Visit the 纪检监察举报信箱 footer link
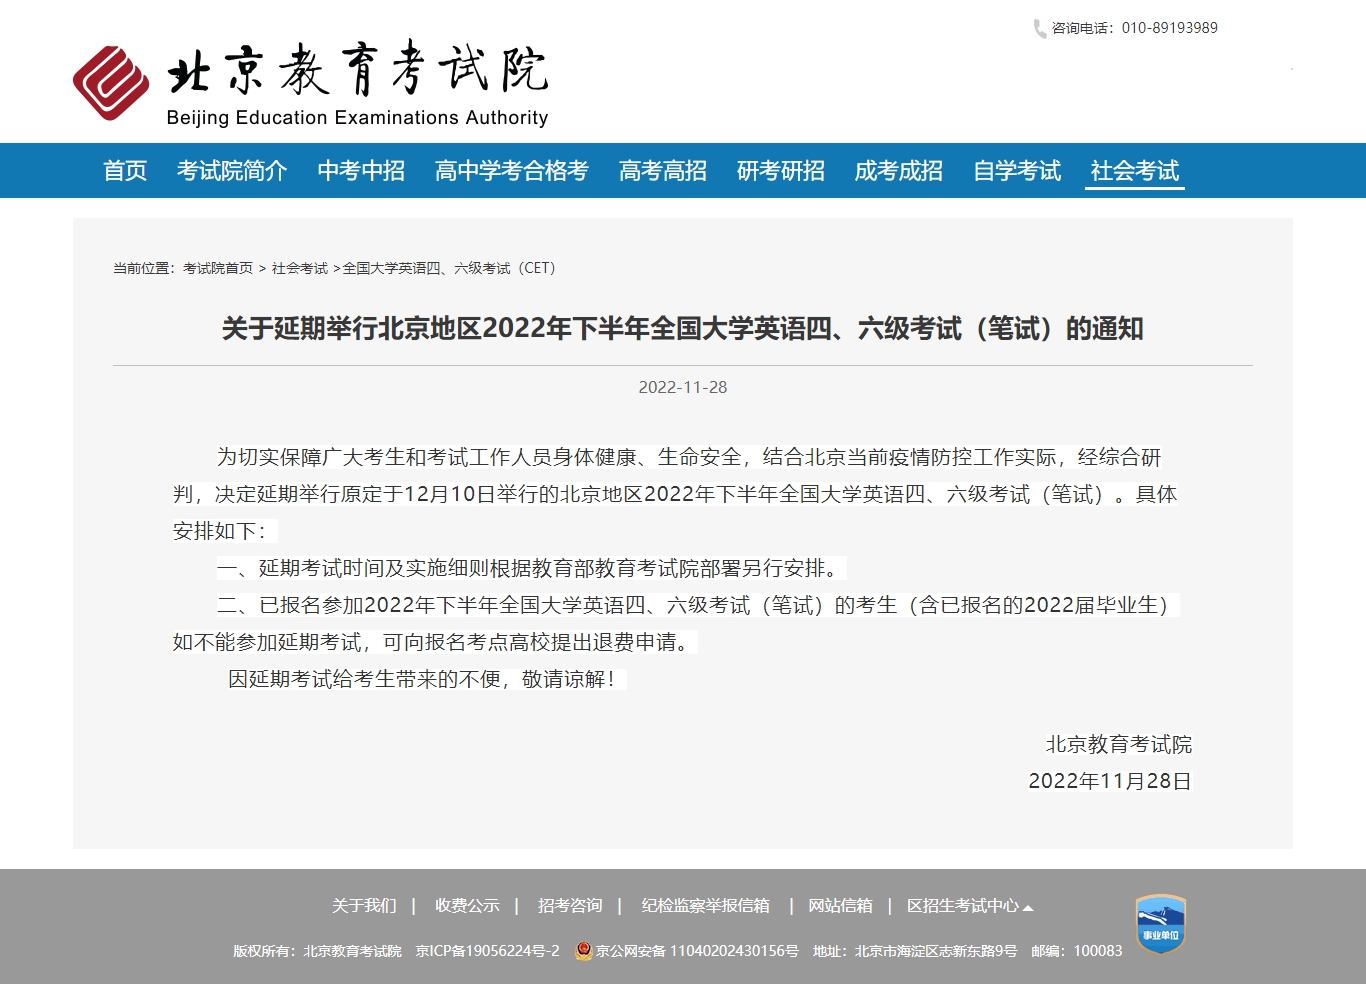Screen dimensions: 1366x984 (705, 906)
